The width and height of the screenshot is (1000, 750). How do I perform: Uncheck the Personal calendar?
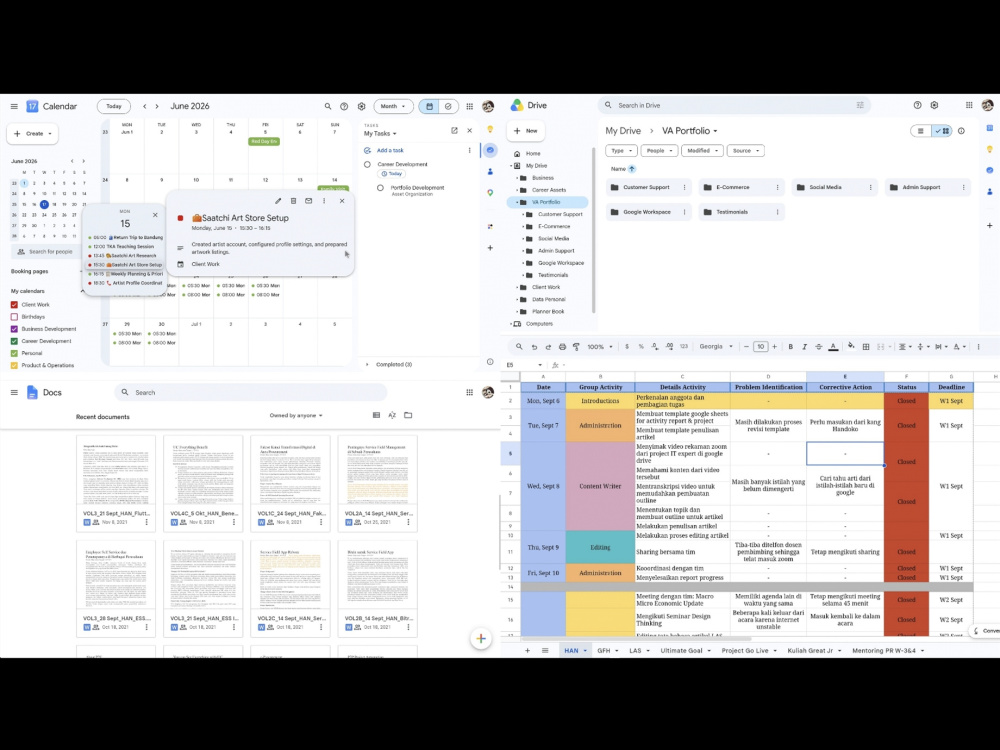14,353
